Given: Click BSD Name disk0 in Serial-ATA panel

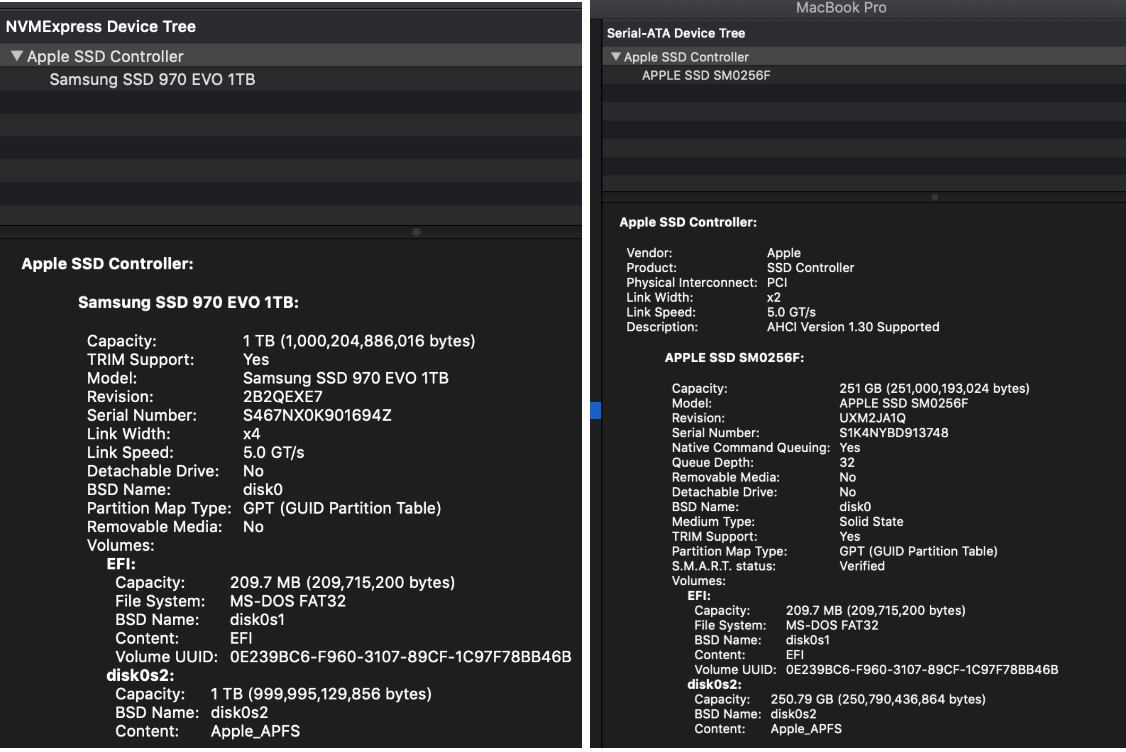Looking at the screenshot, I should click(x=855, y=507).
